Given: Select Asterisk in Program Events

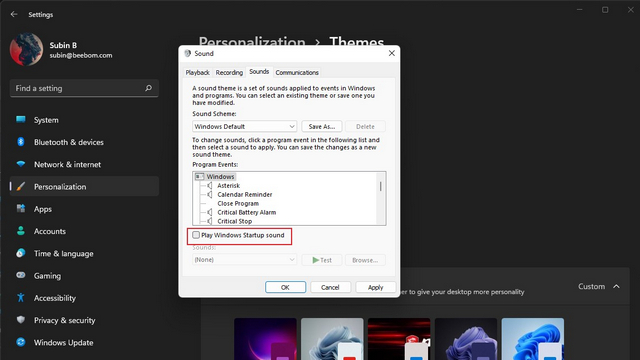Looking at the screenshot, I should click(229, 185).
